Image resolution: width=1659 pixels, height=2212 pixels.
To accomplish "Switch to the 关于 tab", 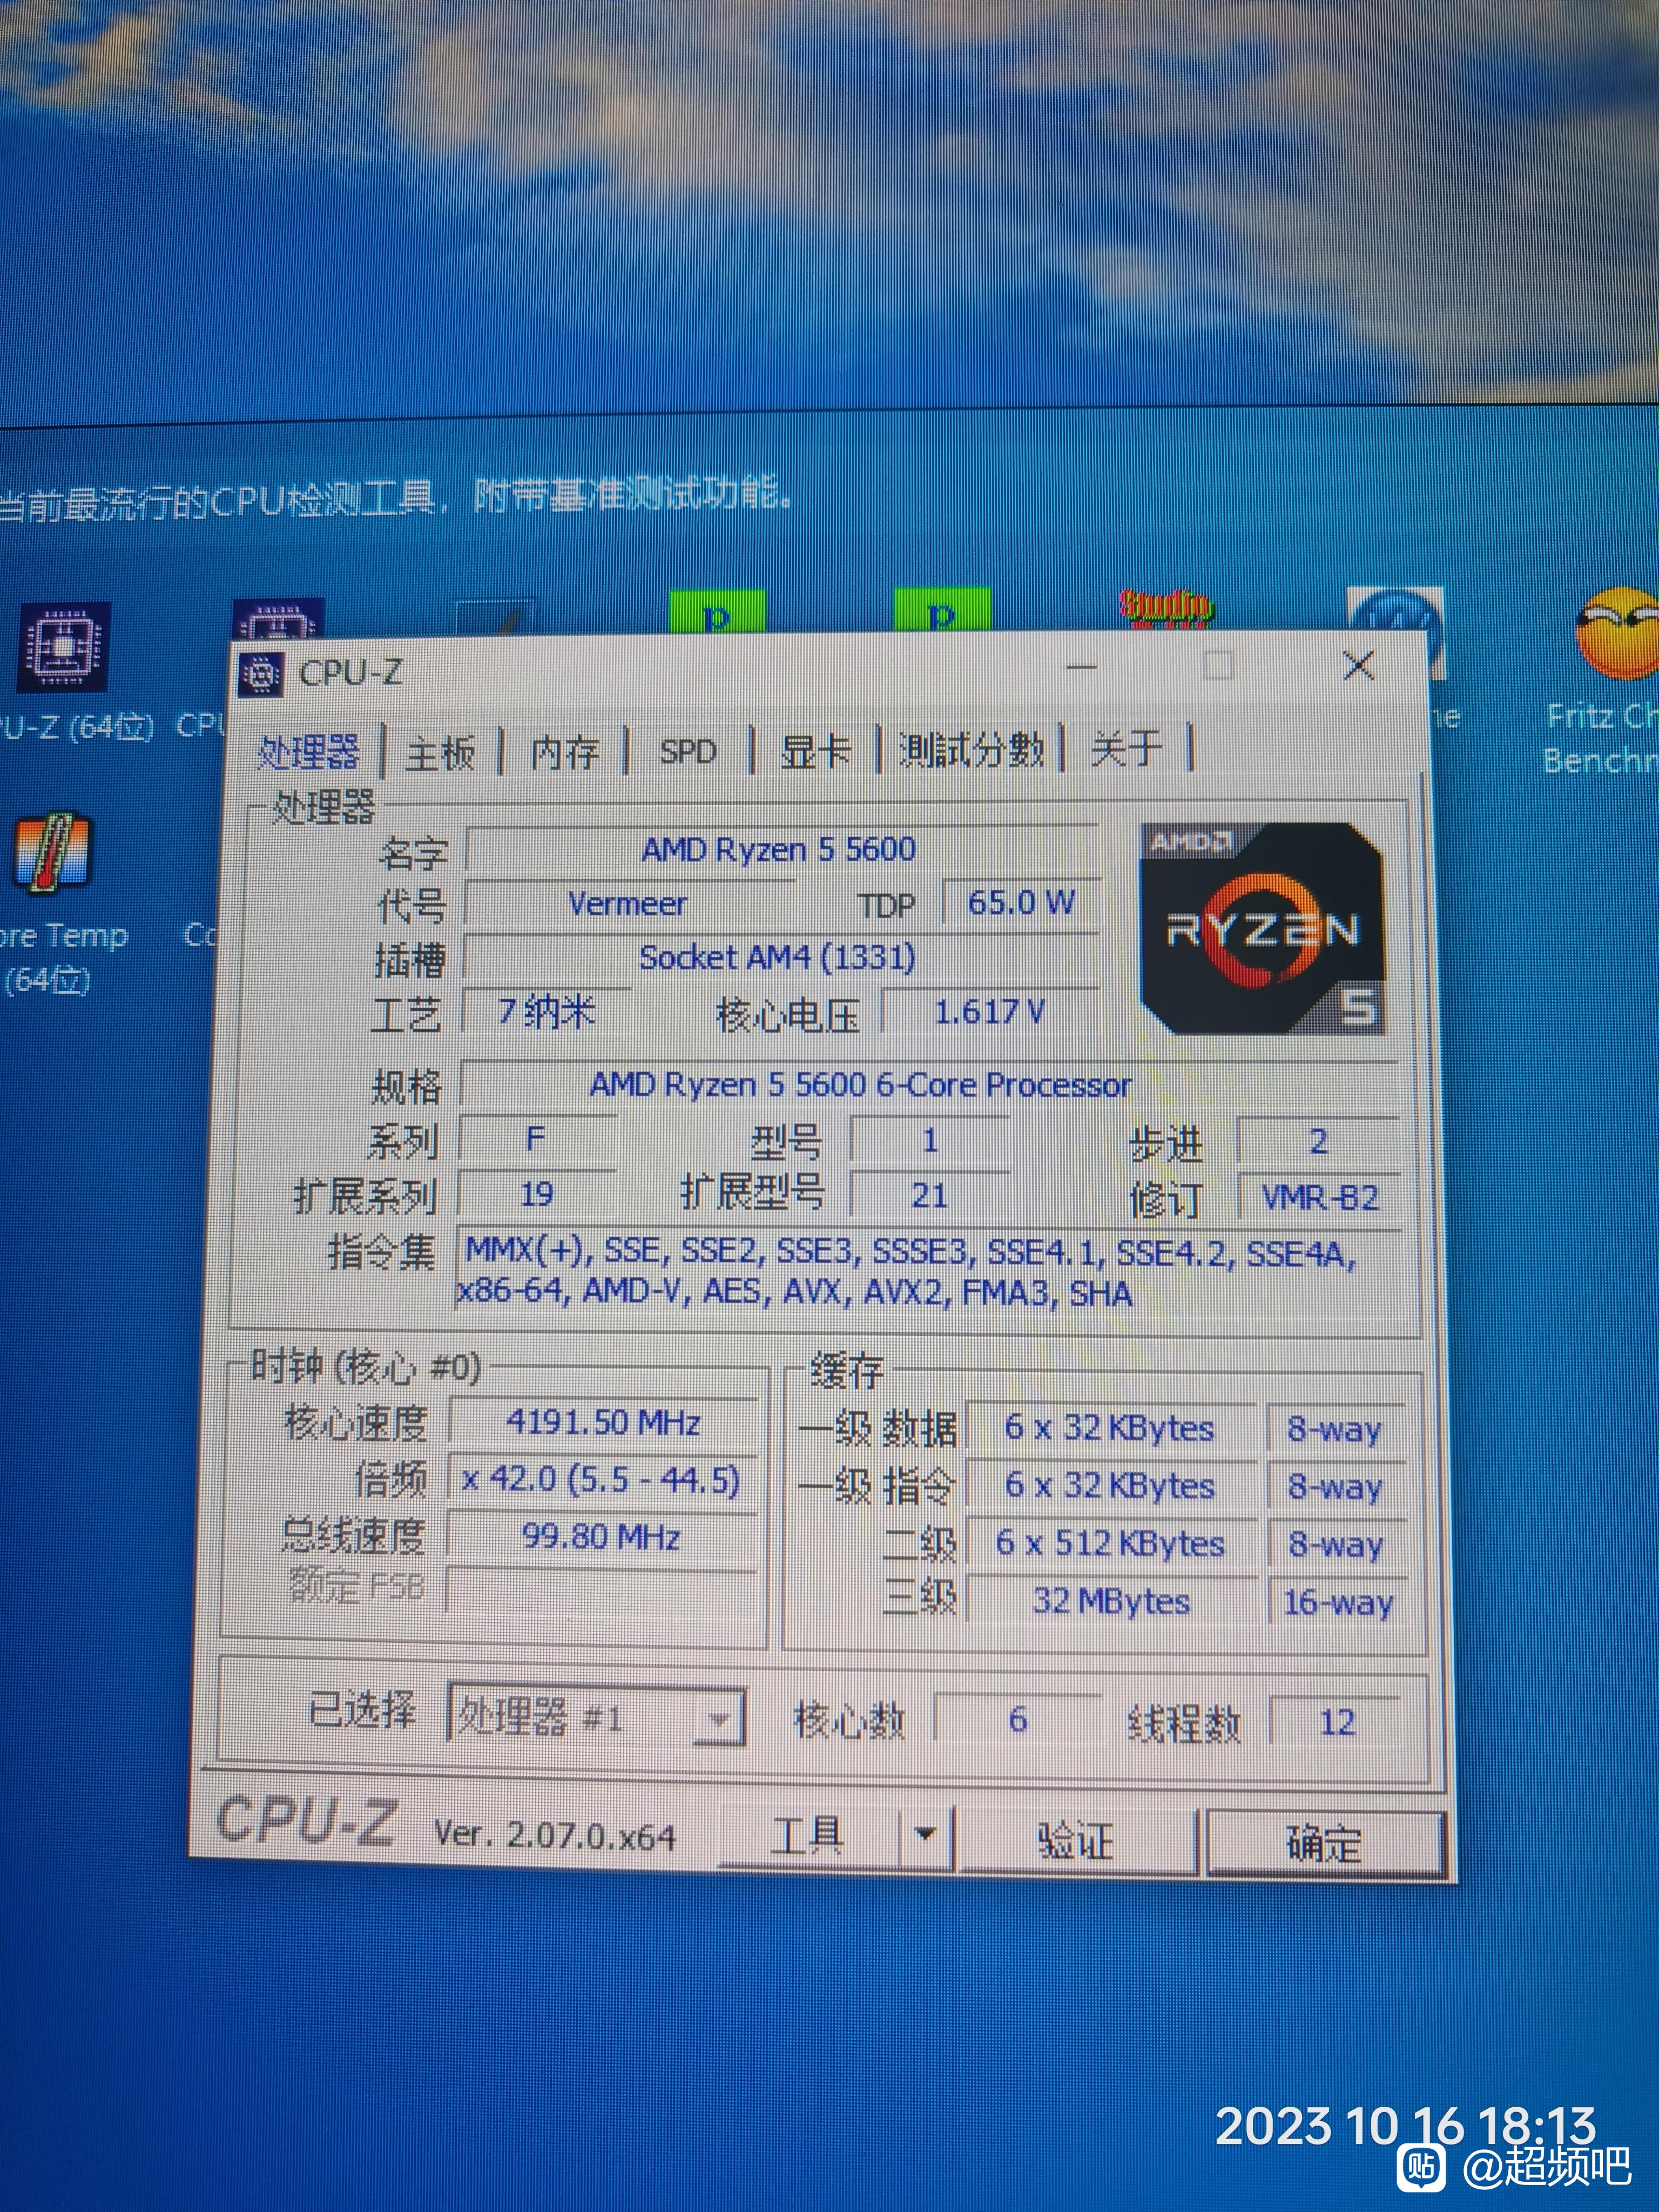I will pos(1127,748).
